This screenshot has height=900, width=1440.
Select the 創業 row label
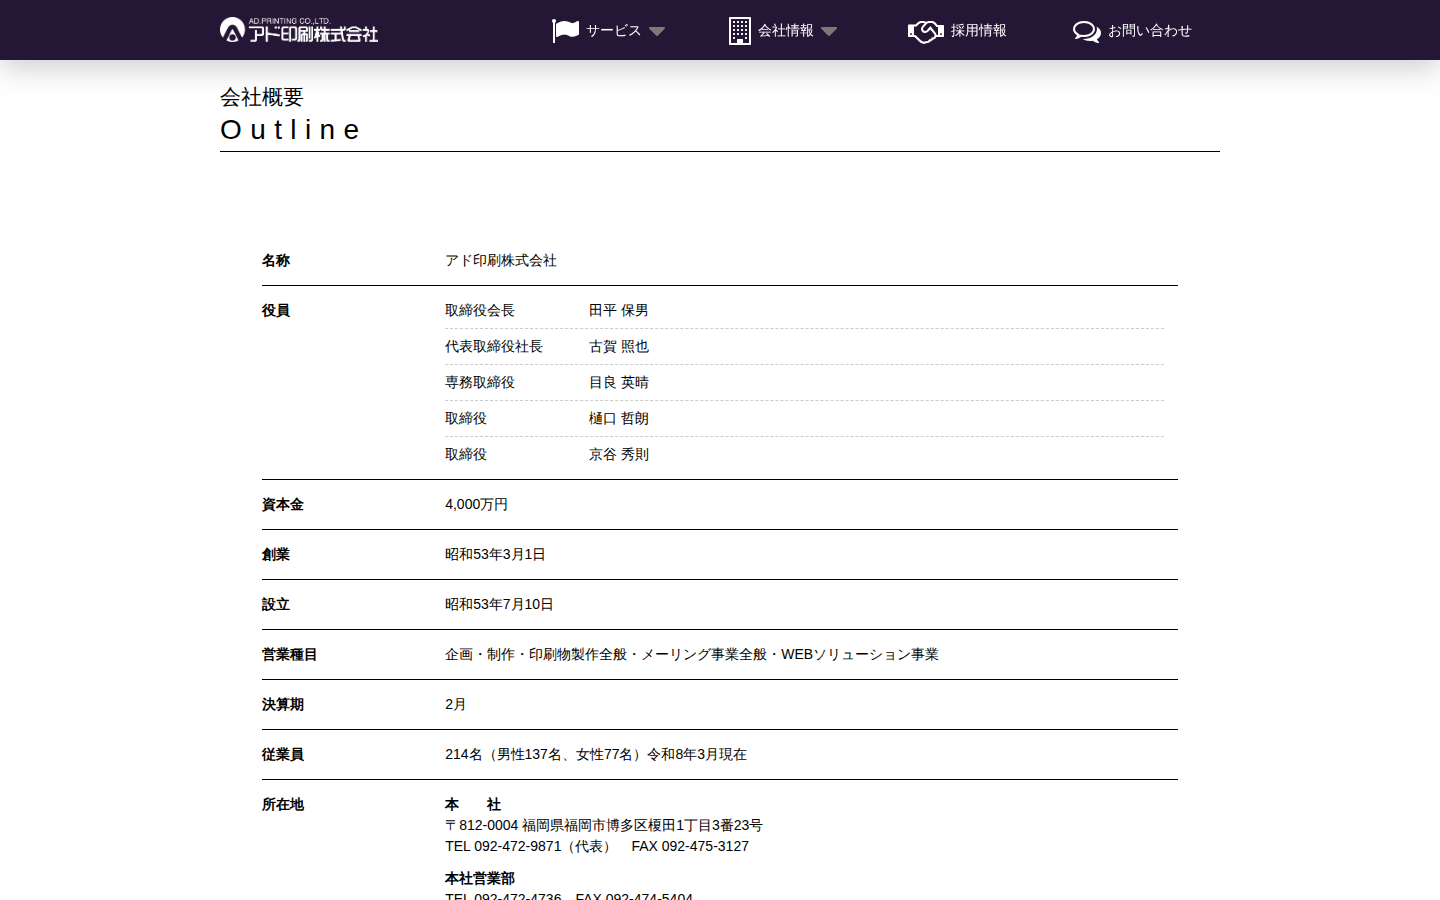click(276, 555)
